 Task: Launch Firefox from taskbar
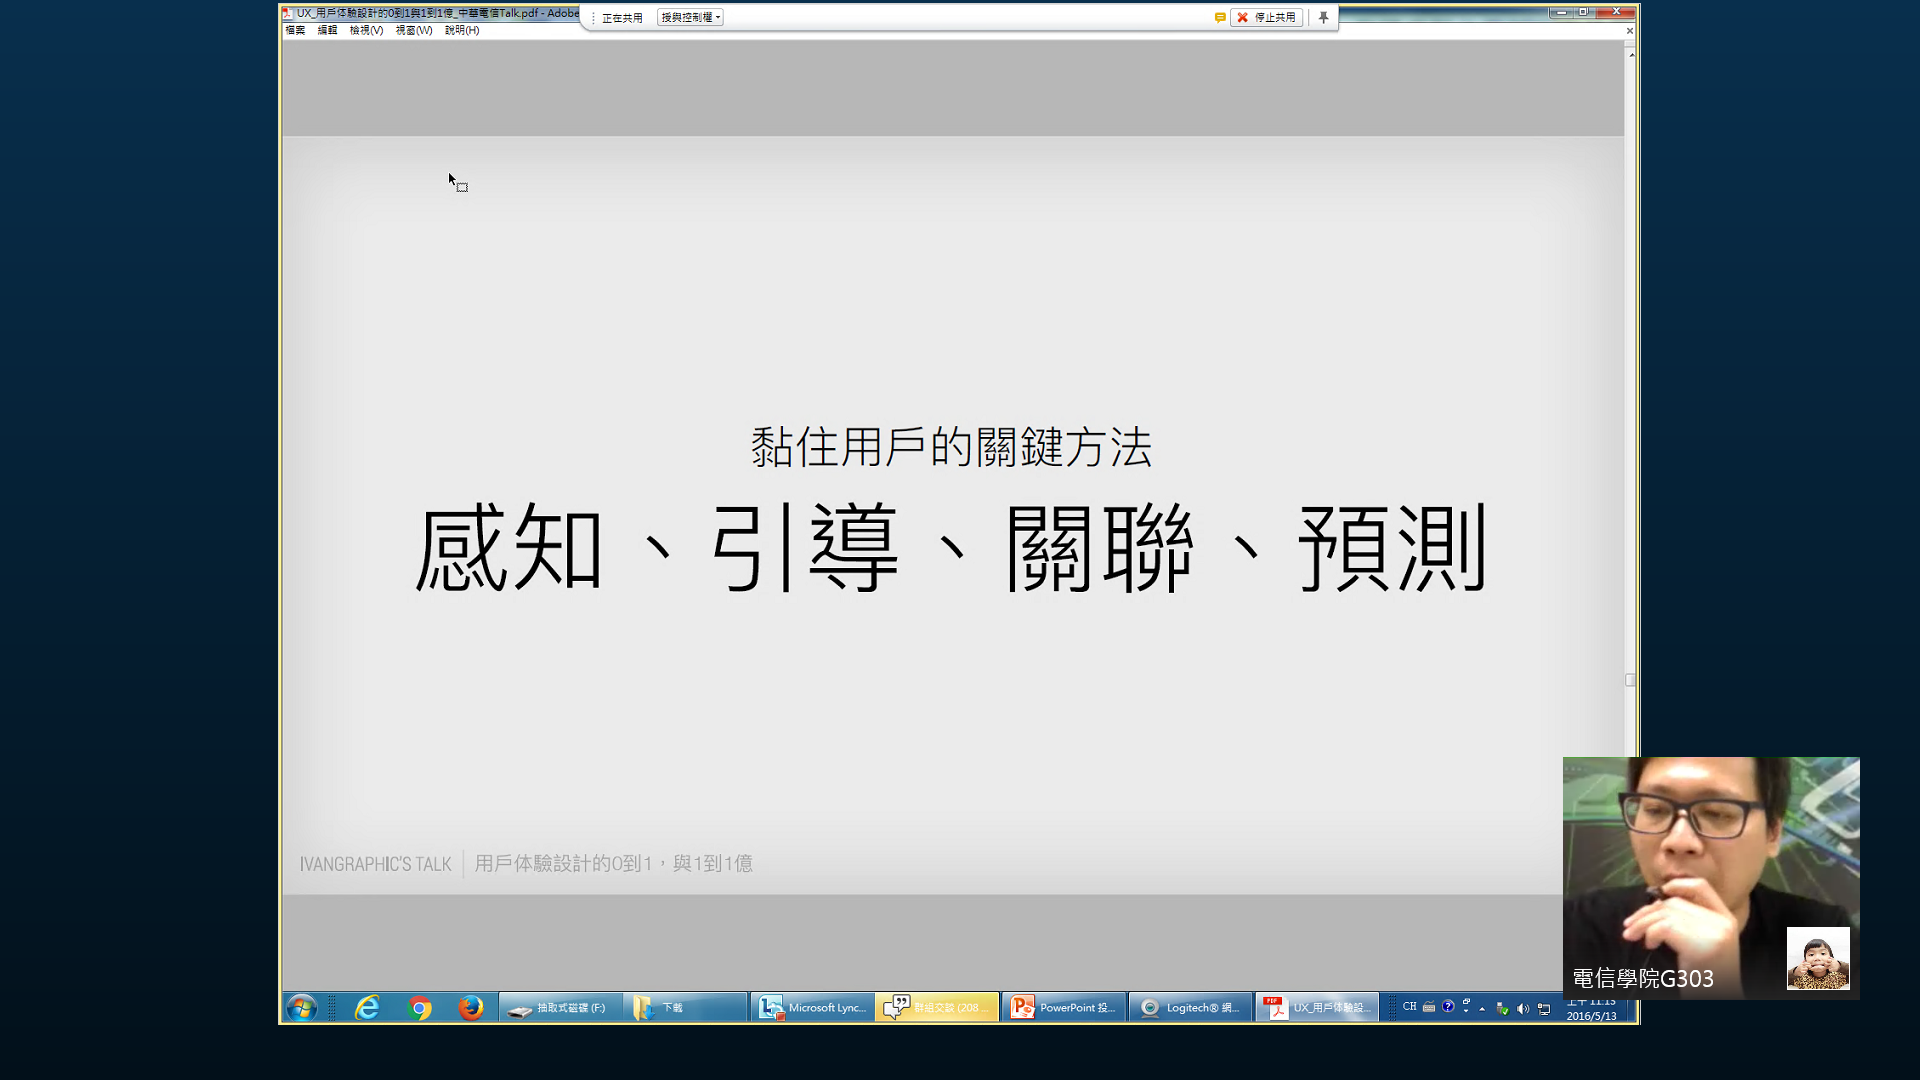(x=470, y=1007)
